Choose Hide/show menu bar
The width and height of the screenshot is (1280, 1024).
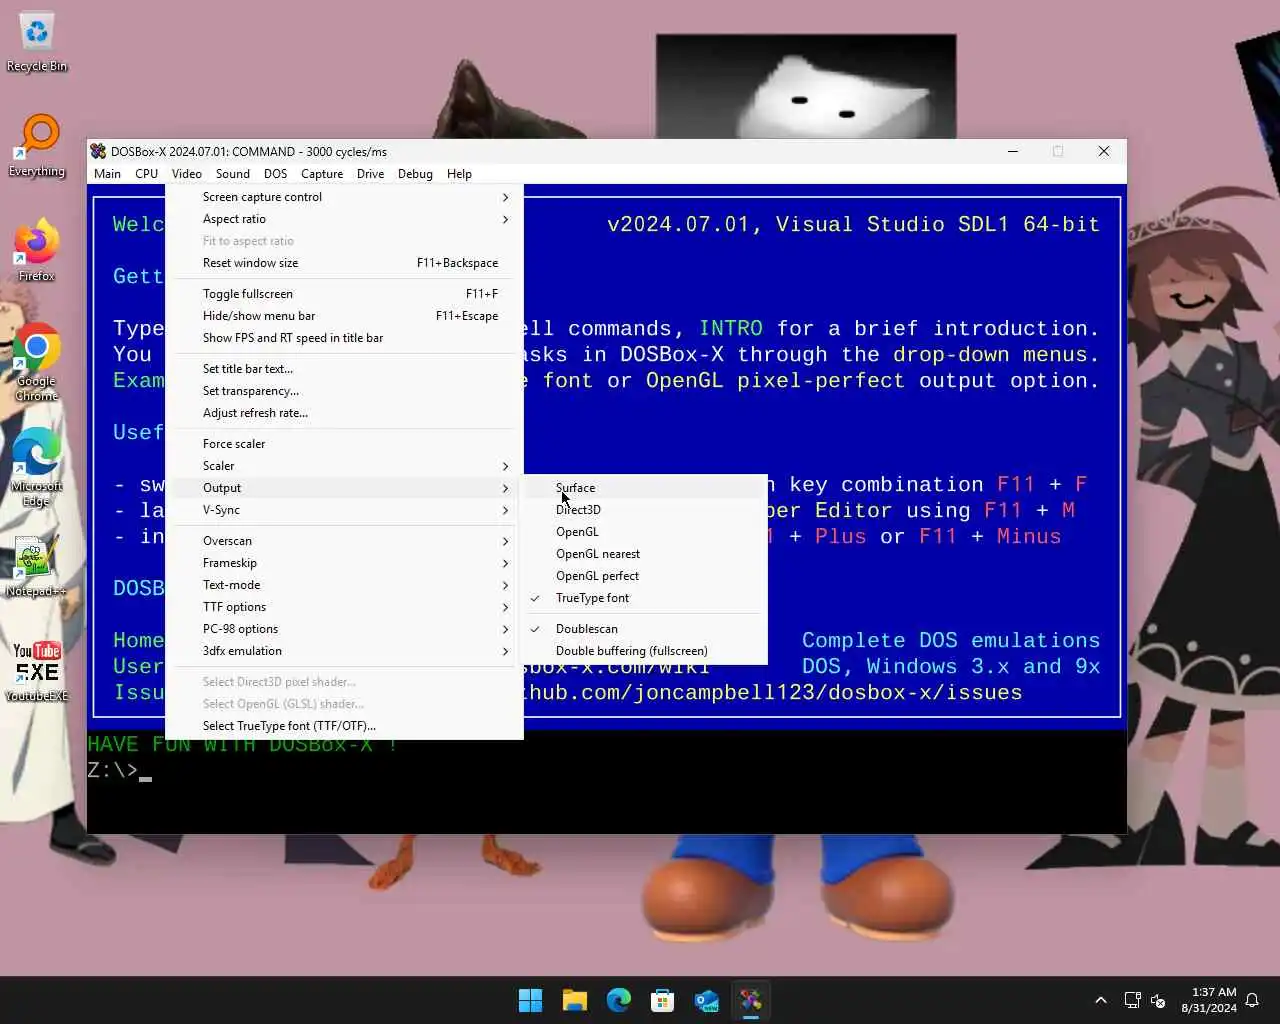pos(344,316)
